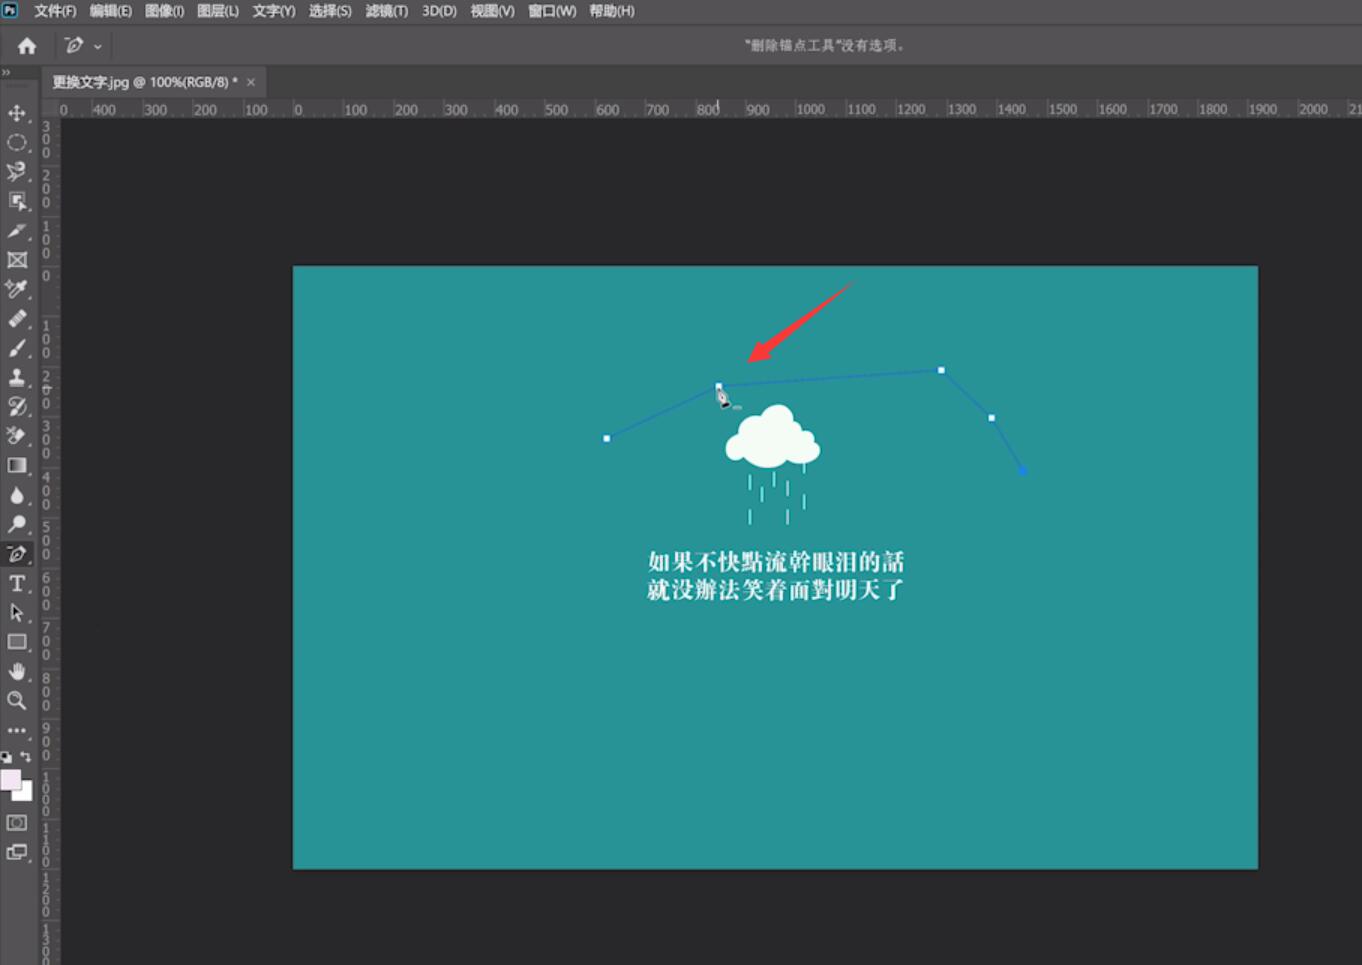Viewport: 1362px width, 965px height.
Task: Click the white cloud graphic on canvas
Action: (772, 437)
